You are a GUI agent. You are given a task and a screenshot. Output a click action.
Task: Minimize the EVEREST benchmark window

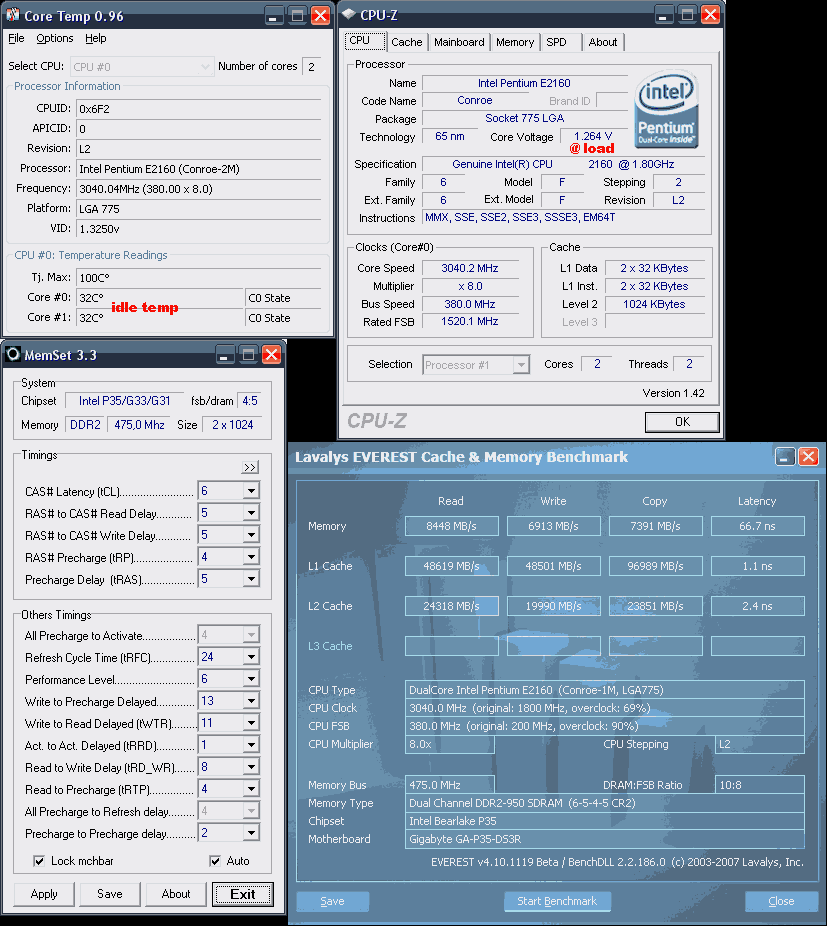pyautogui.click(x=785, y=457)
